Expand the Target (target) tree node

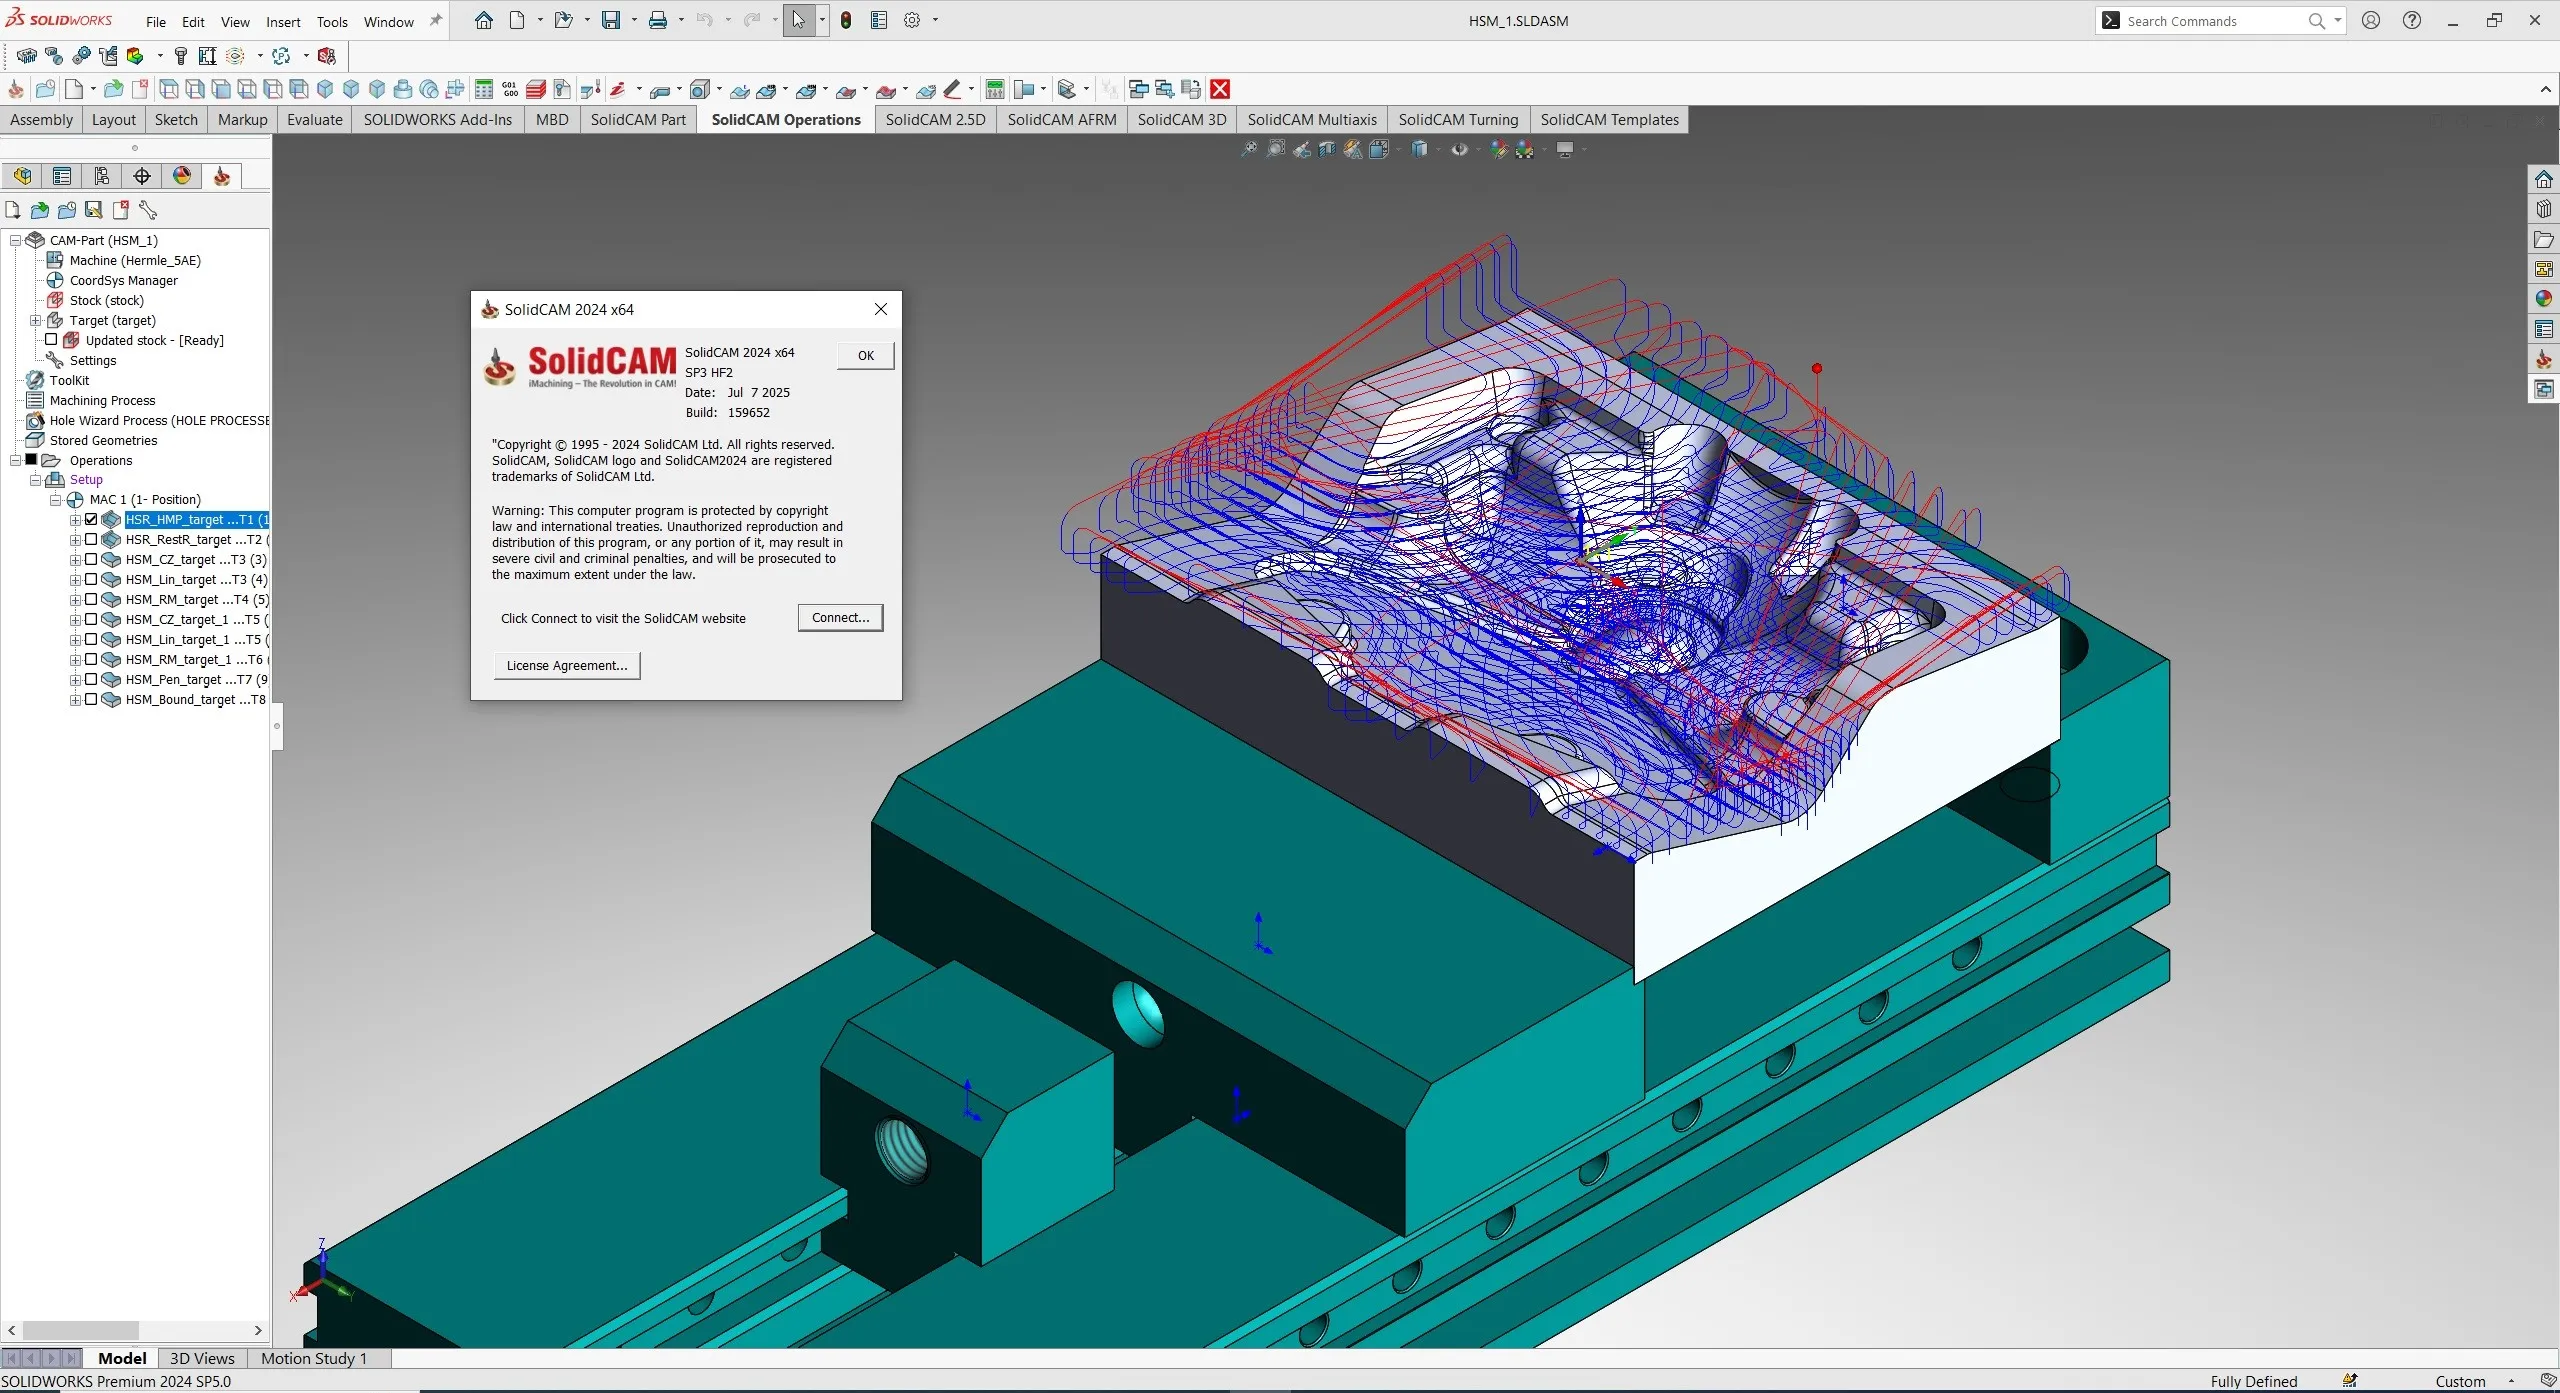35,320
